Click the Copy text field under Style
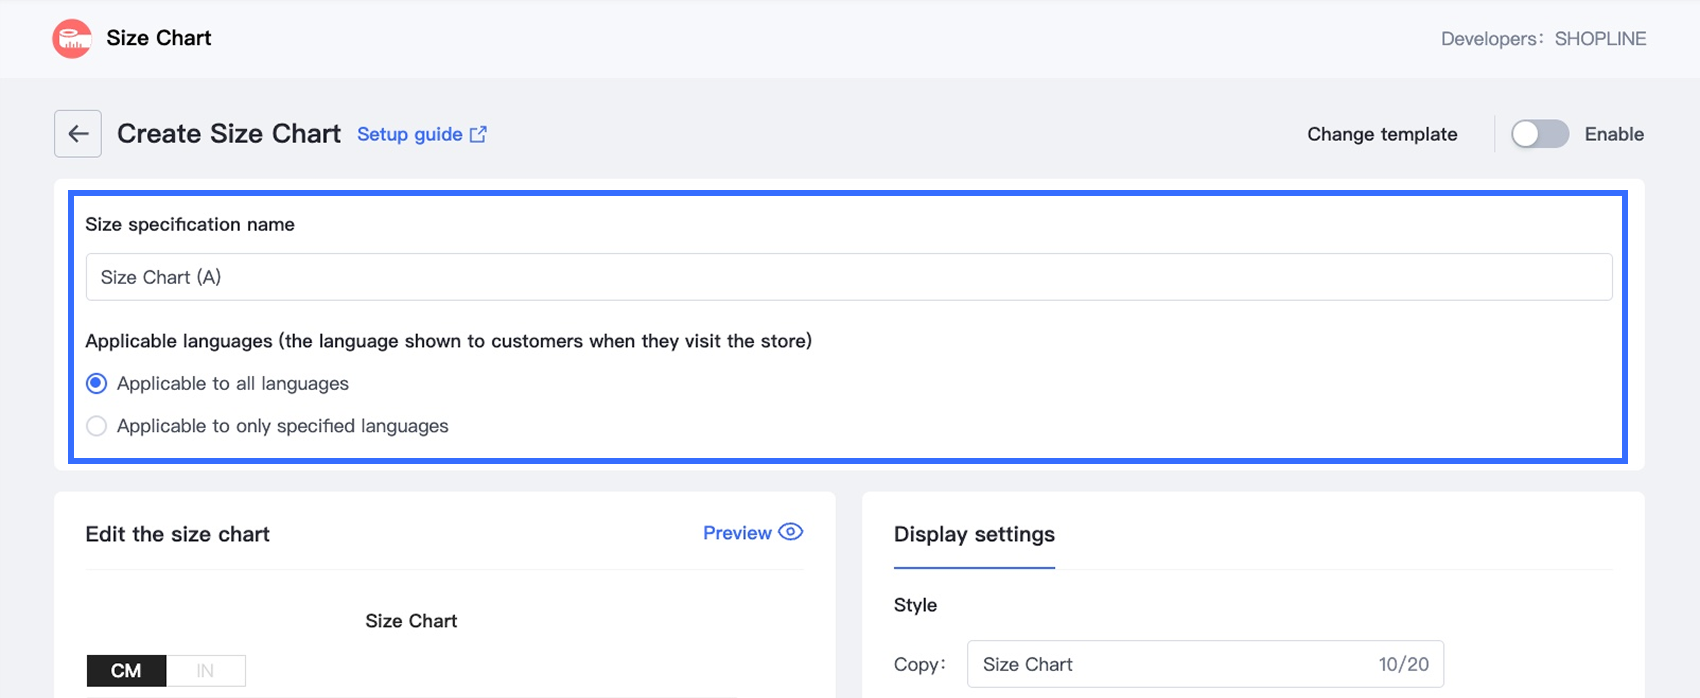 pos(1170,664)
